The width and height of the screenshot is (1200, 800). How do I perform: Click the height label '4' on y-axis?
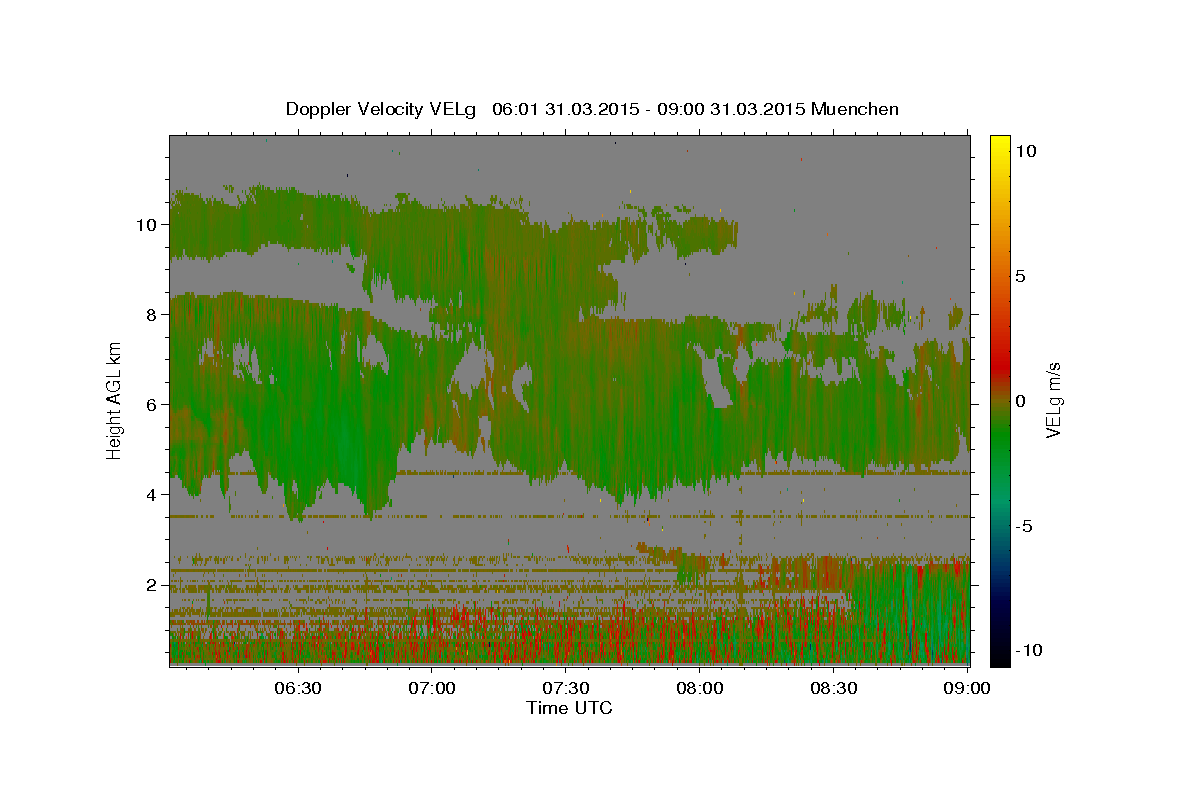coord(151,494)
